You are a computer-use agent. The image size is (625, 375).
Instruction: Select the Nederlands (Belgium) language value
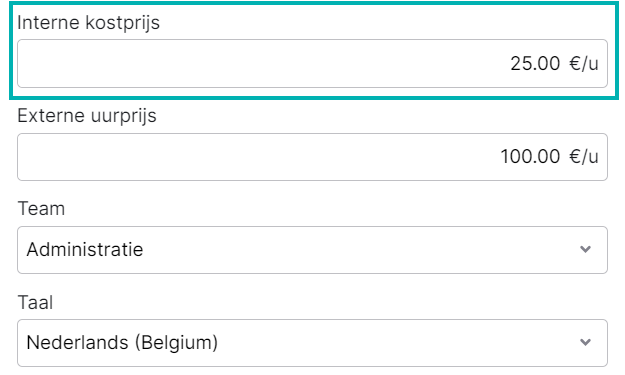tap(122, 343)
